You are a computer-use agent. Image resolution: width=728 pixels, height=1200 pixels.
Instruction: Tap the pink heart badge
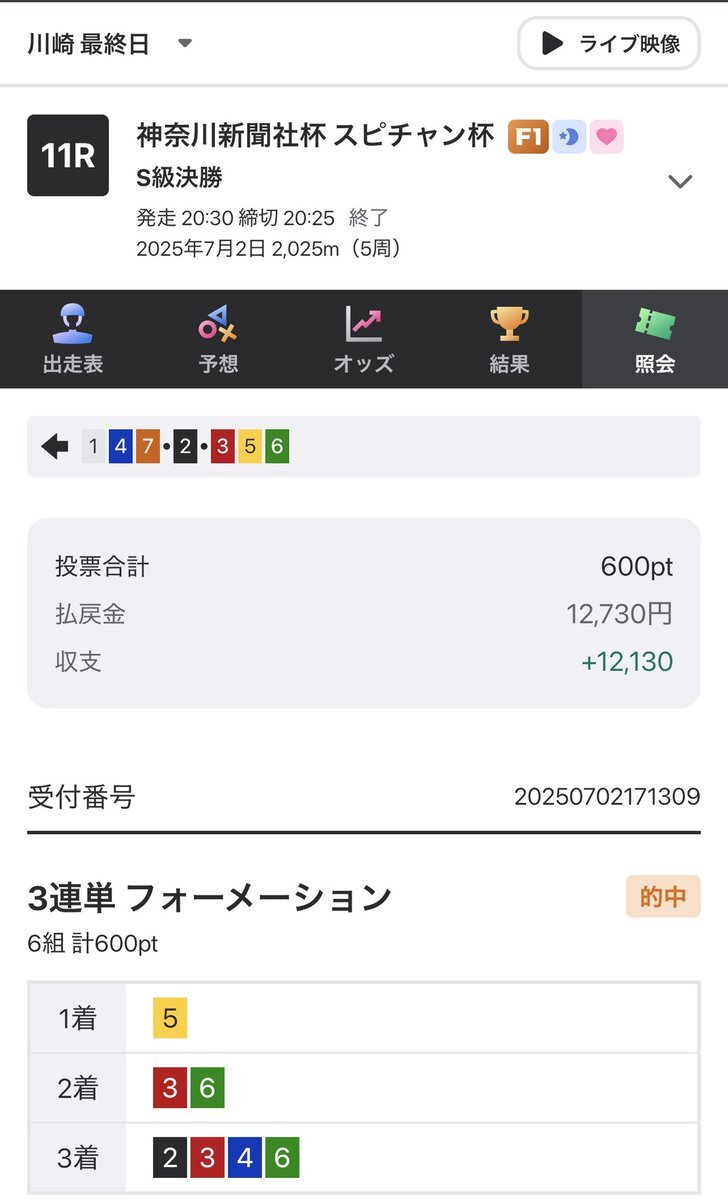tap(606, 136)
